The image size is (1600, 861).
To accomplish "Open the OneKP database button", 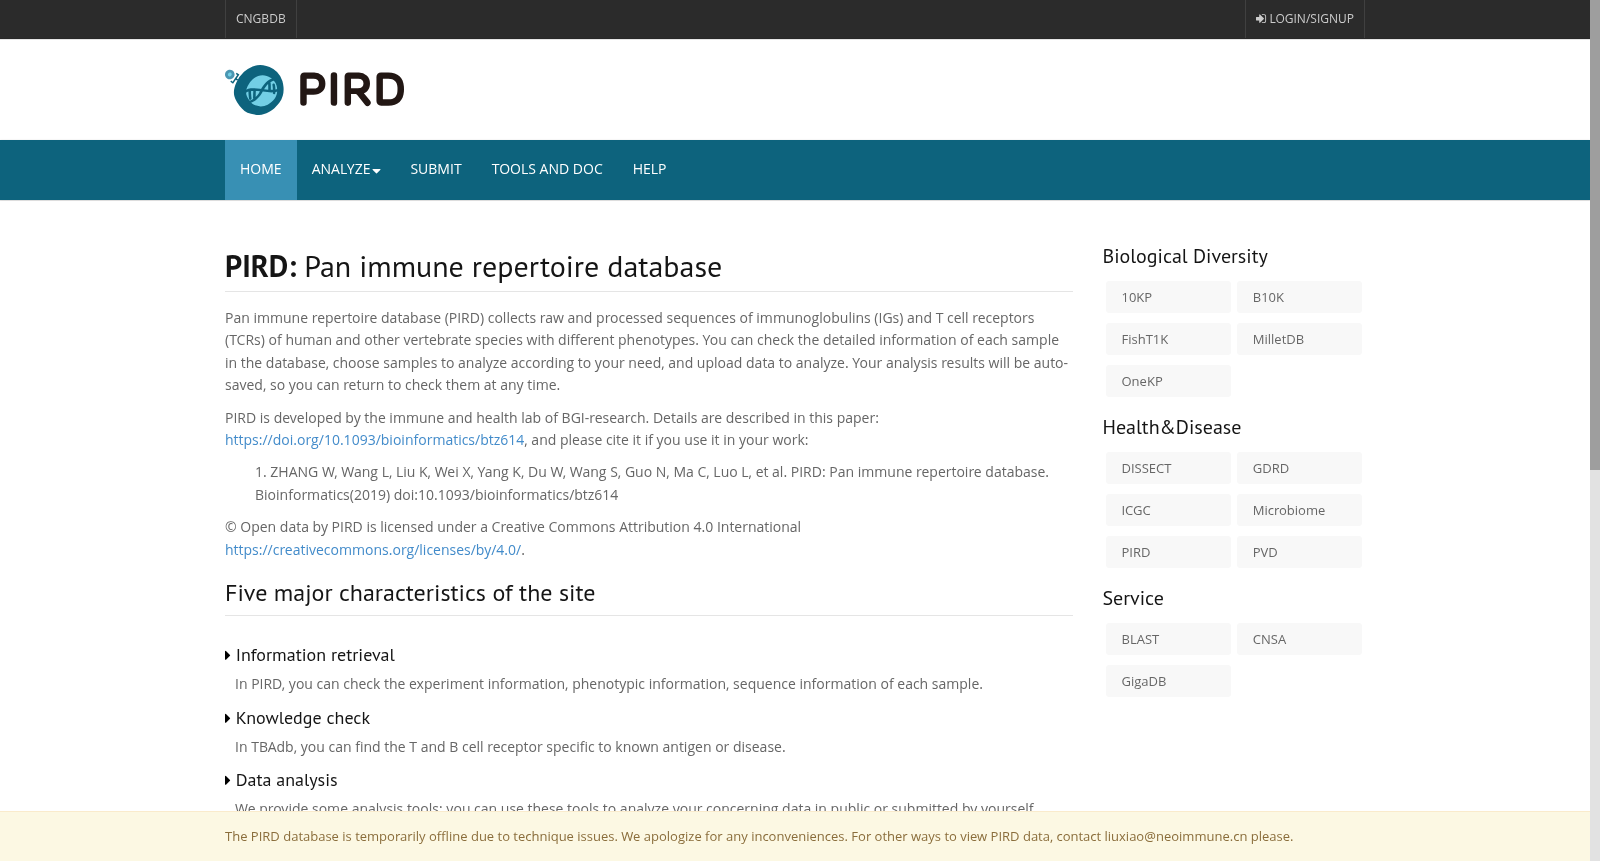I will pyautogui.click(x=1168, y=381).
